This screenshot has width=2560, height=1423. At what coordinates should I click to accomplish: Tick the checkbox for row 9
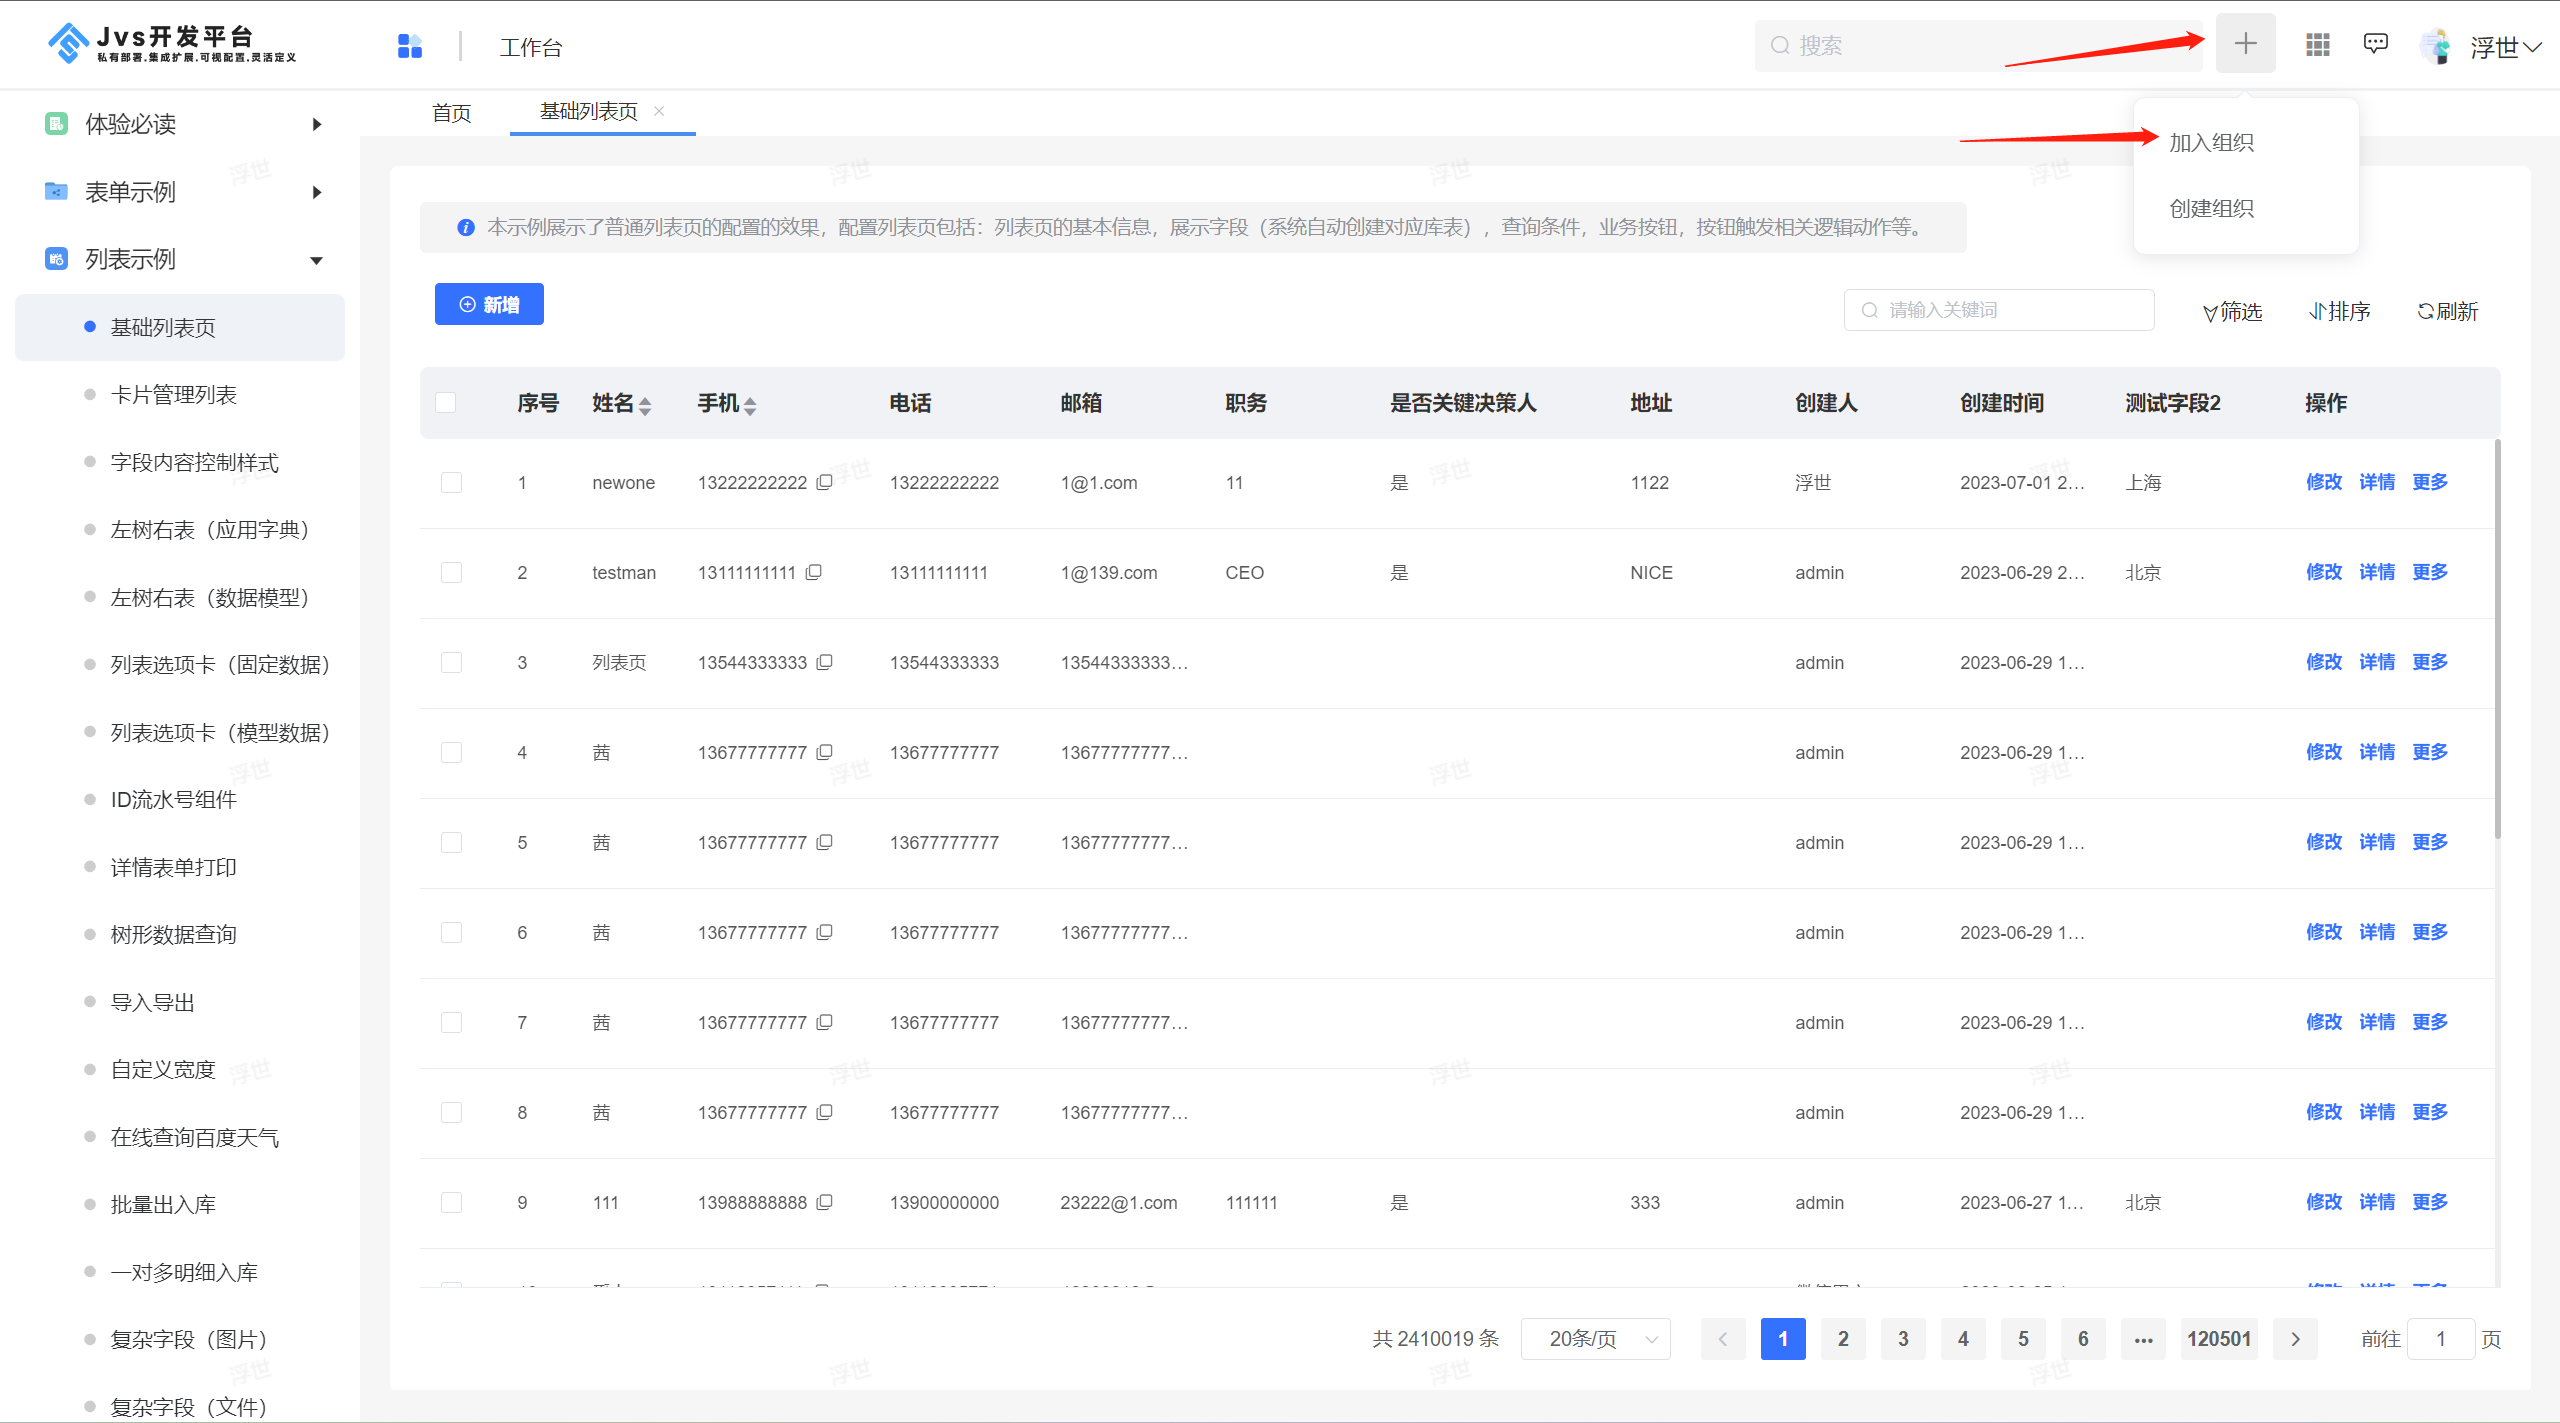click(x=451, y=1203)
